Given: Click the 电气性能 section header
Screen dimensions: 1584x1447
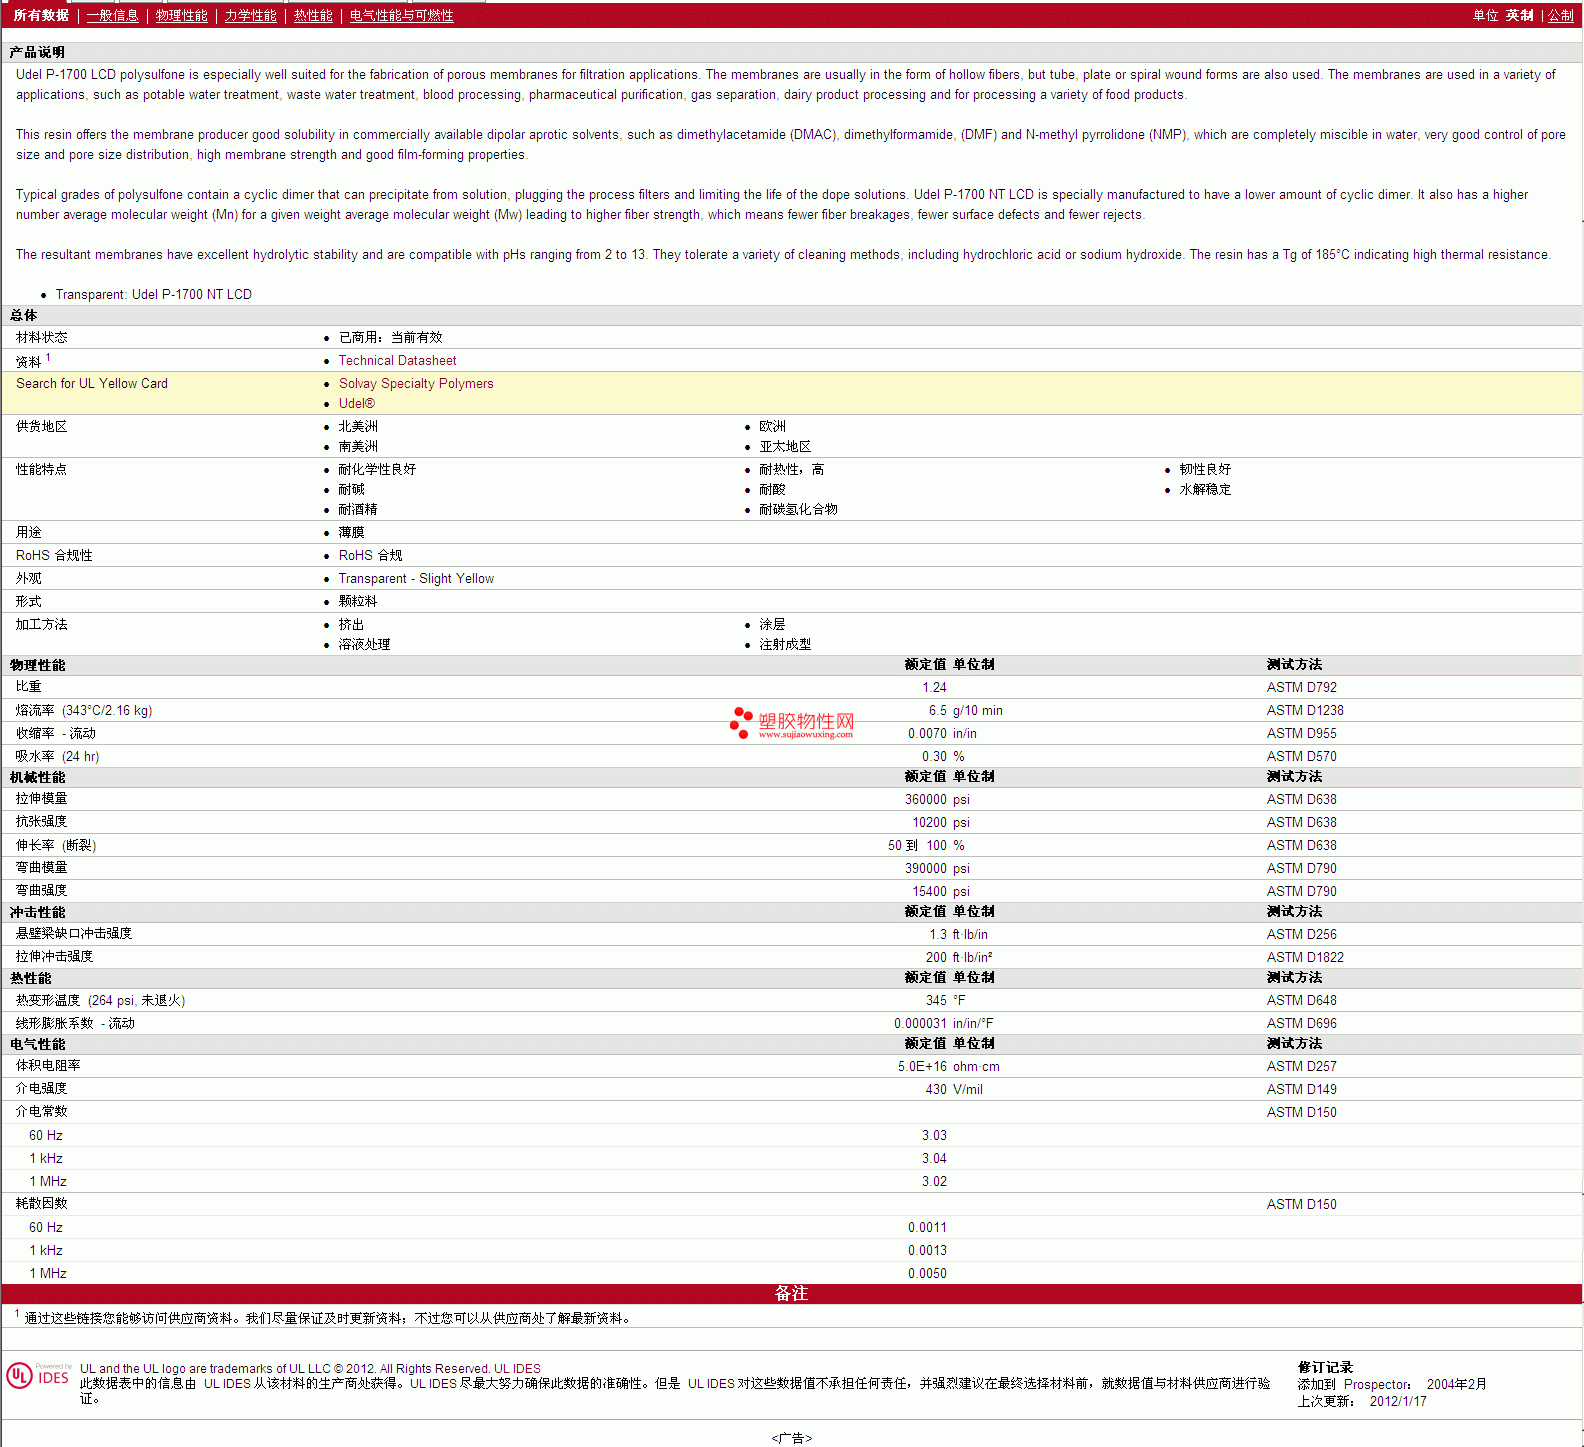Looking at the screenshot, I should click(37, 1044).
